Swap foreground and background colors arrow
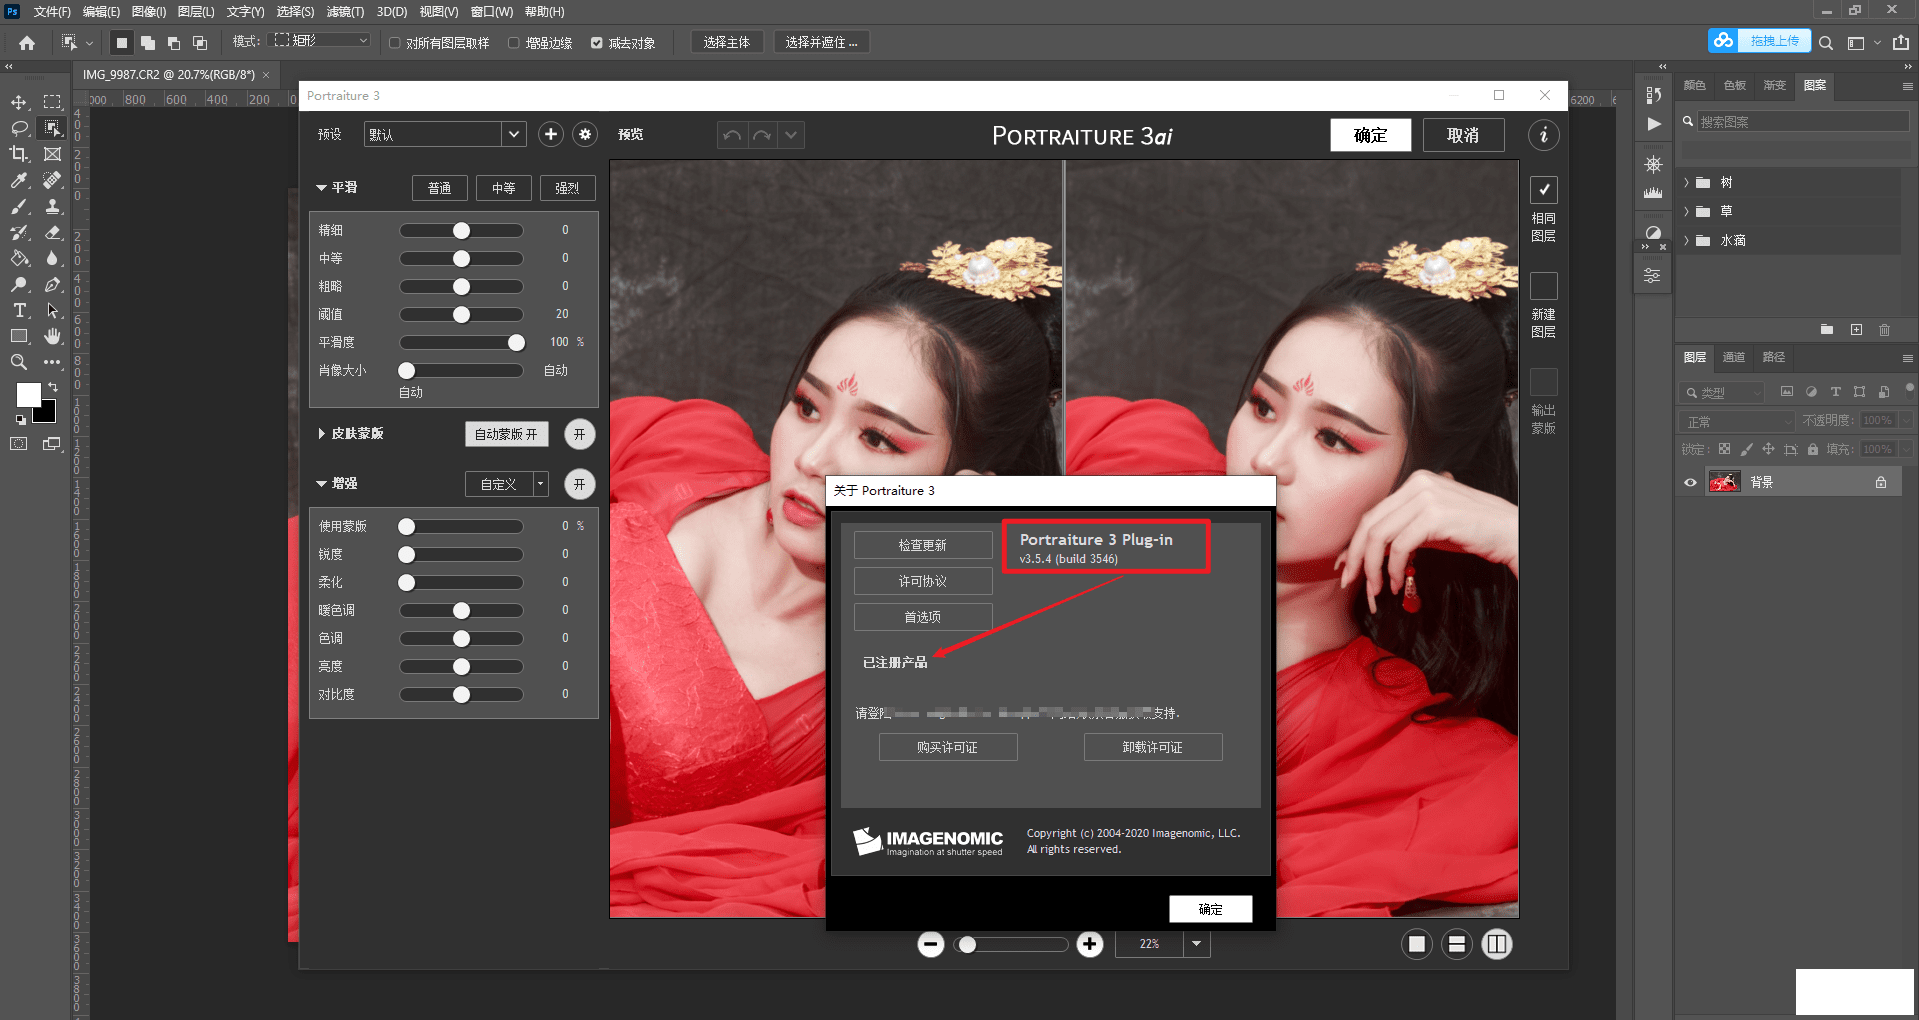Screen dimensions: 1919x1020 (52, 387)
